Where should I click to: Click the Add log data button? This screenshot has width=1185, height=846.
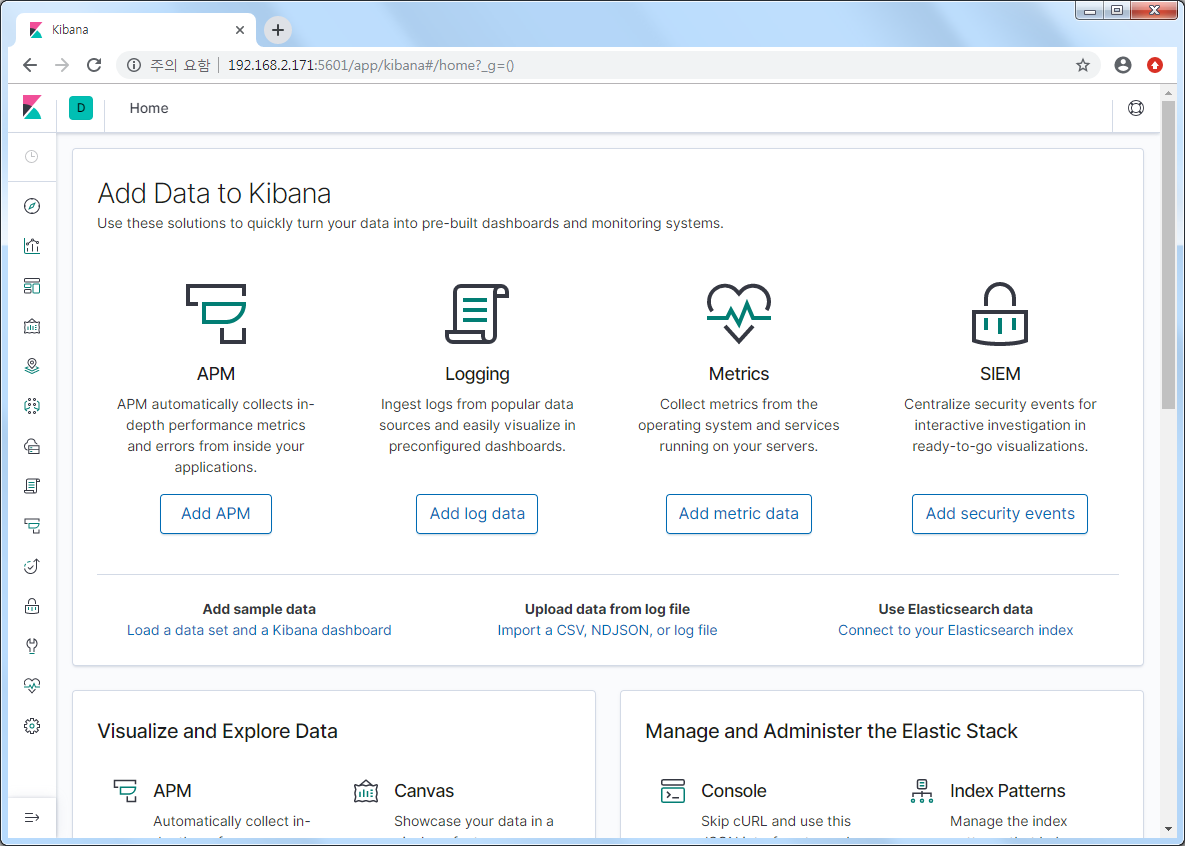477,514
